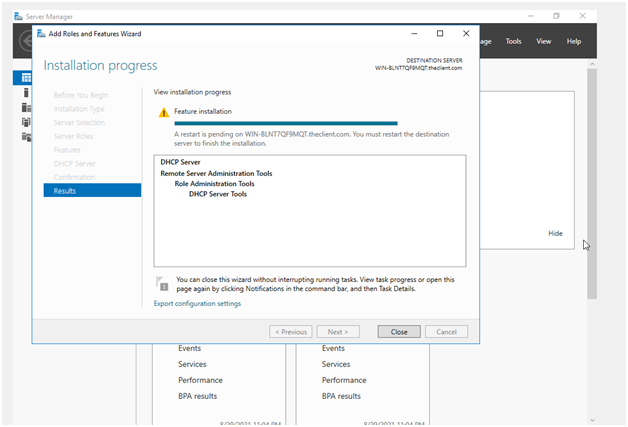The width and height of the screenshot is (628, 427).
Task: Open Export configuration settings link
Action: point(197,303)
